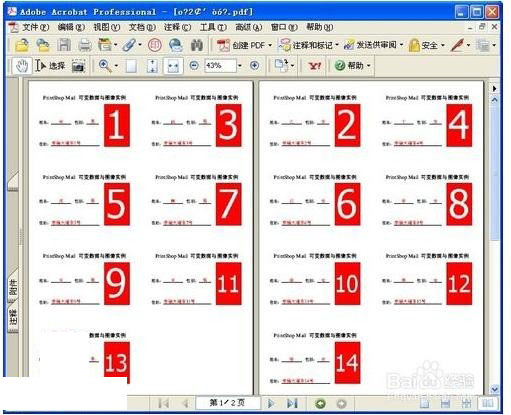Open the 帮助 menu in menu bar
511x415 pixels.
pyautogui.click(x=320, y=27)
